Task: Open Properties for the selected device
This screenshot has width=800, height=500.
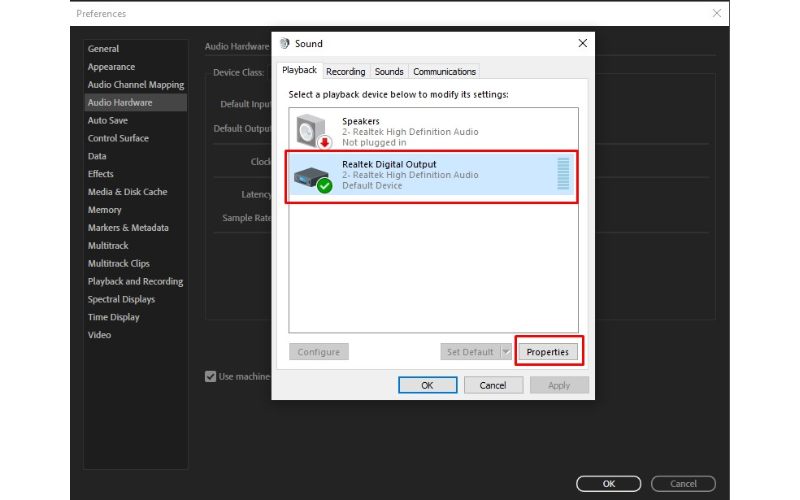Action: tap(548, 352)
